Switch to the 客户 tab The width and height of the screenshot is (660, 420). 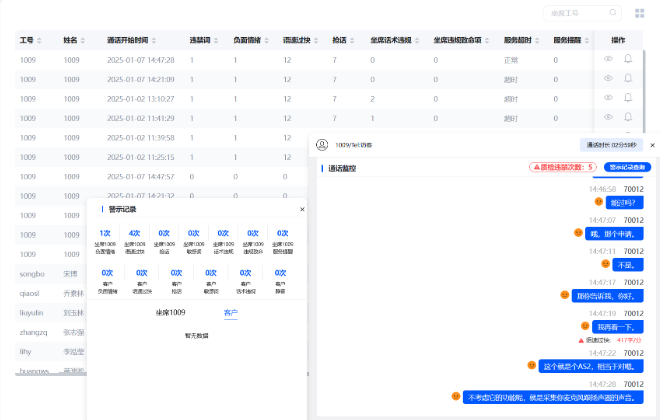click(x=231, y=313)
